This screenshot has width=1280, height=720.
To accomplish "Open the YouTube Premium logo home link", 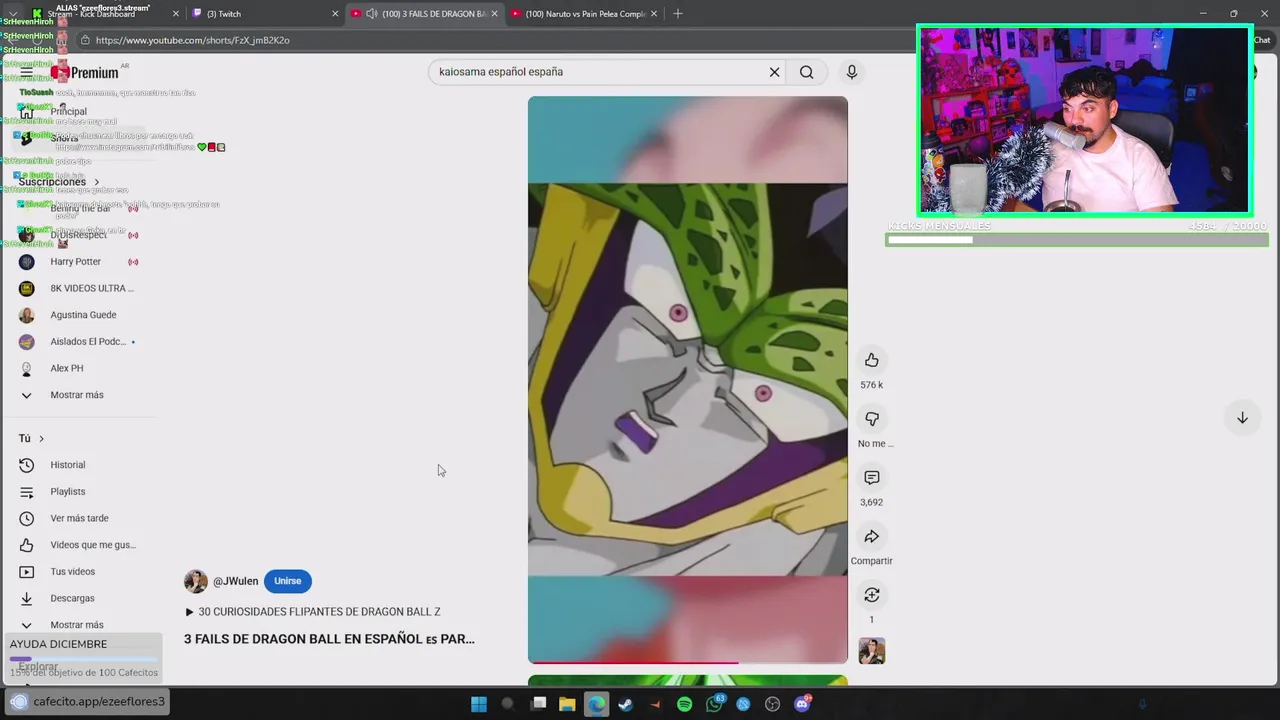I will pyautogui.click(x=88, y=72).
